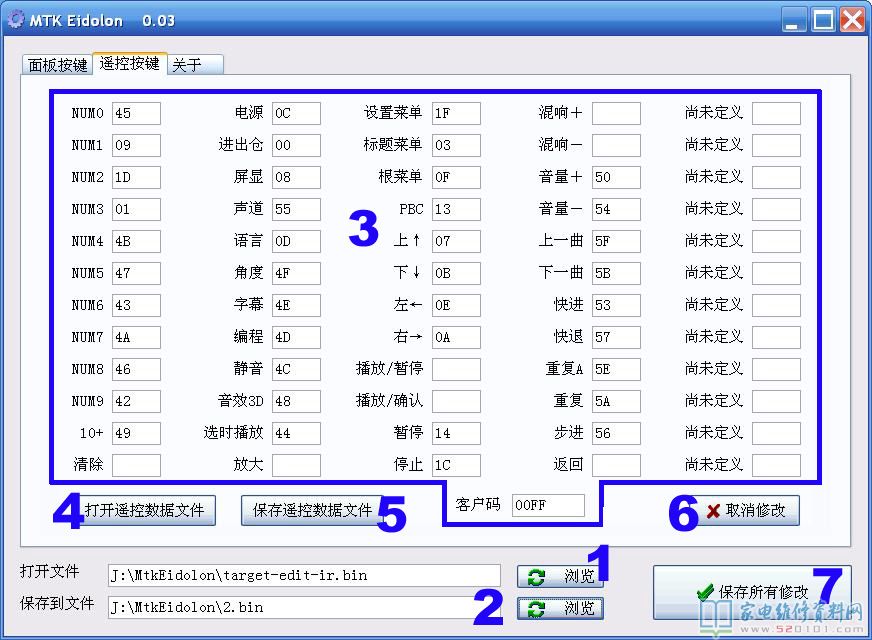
Task: Select the PBC code field
Action: click(x=457, y=210)
